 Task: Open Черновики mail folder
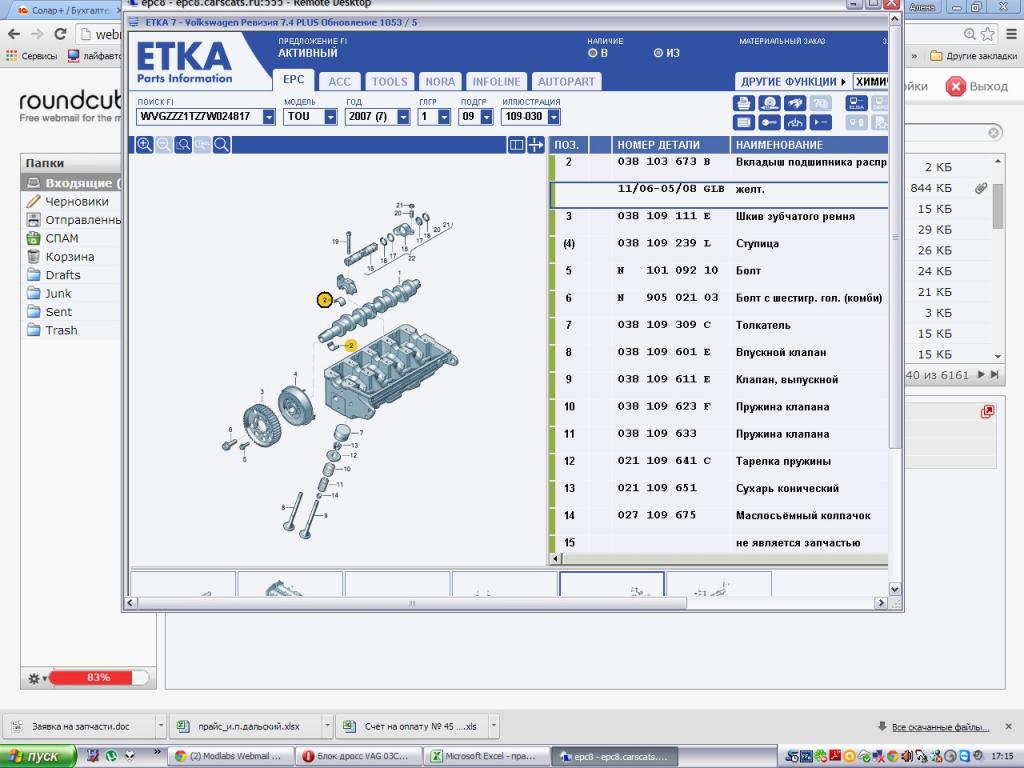click(72, 202)
